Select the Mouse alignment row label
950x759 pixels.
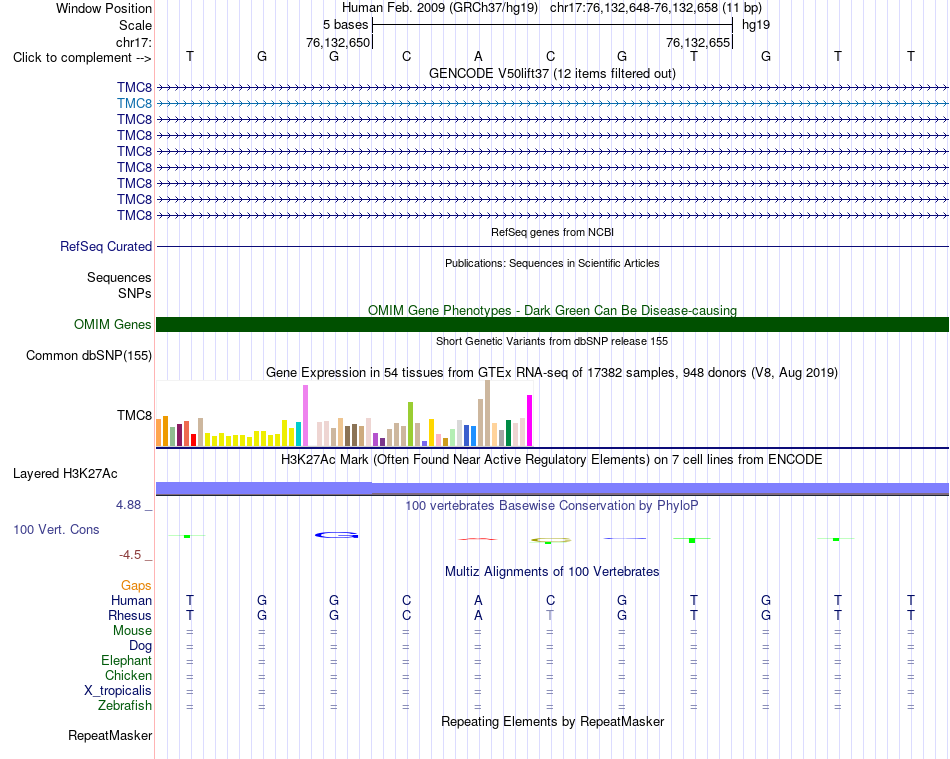click(x=132, y=631)
